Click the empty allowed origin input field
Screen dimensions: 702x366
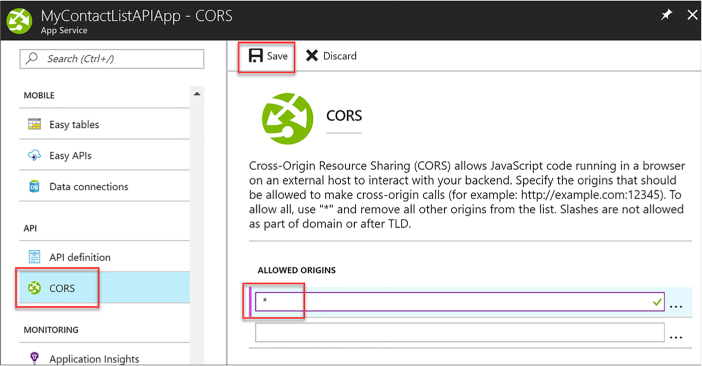coord(460,332)
